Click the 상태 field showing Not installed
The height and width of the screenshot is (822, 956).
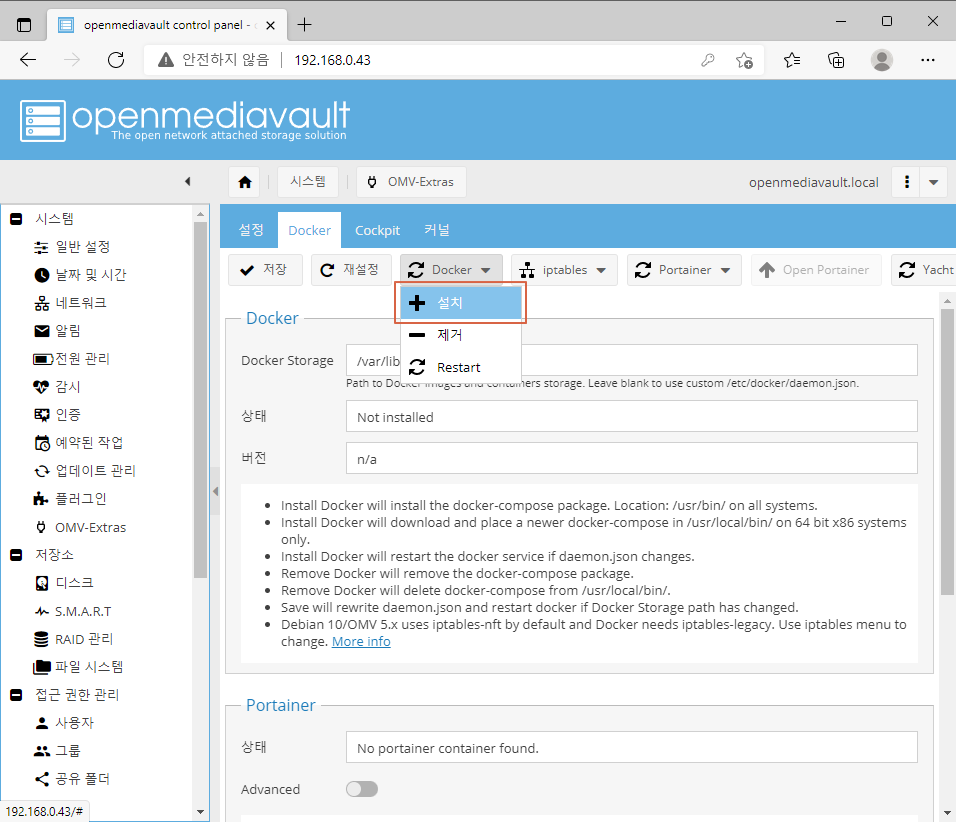[x=632, y=416]
